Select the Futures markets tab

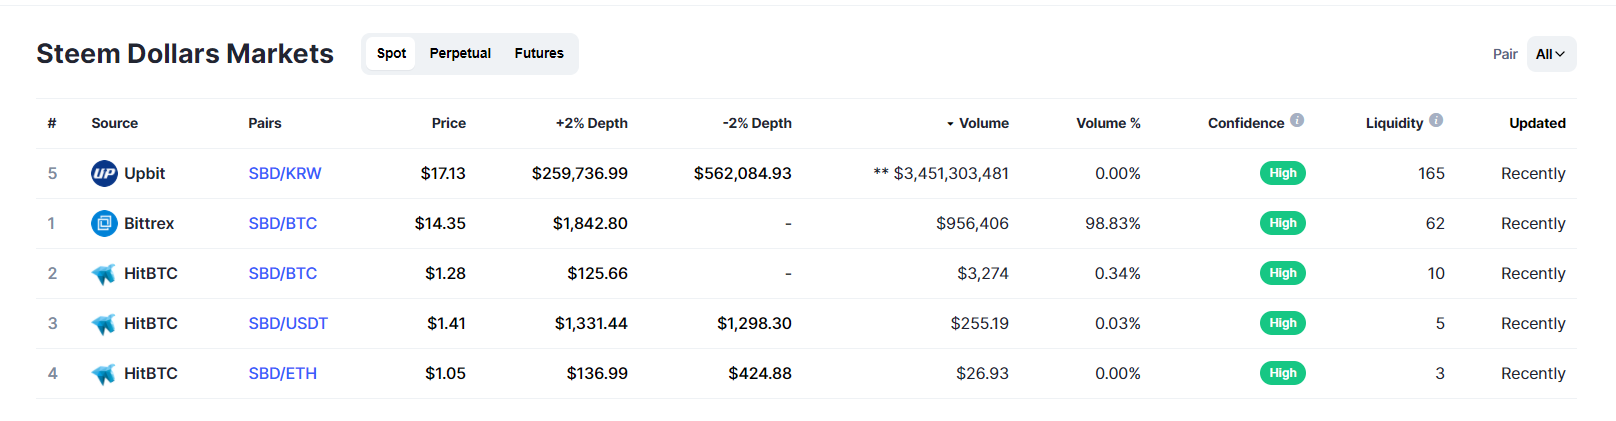pos(539,53)
